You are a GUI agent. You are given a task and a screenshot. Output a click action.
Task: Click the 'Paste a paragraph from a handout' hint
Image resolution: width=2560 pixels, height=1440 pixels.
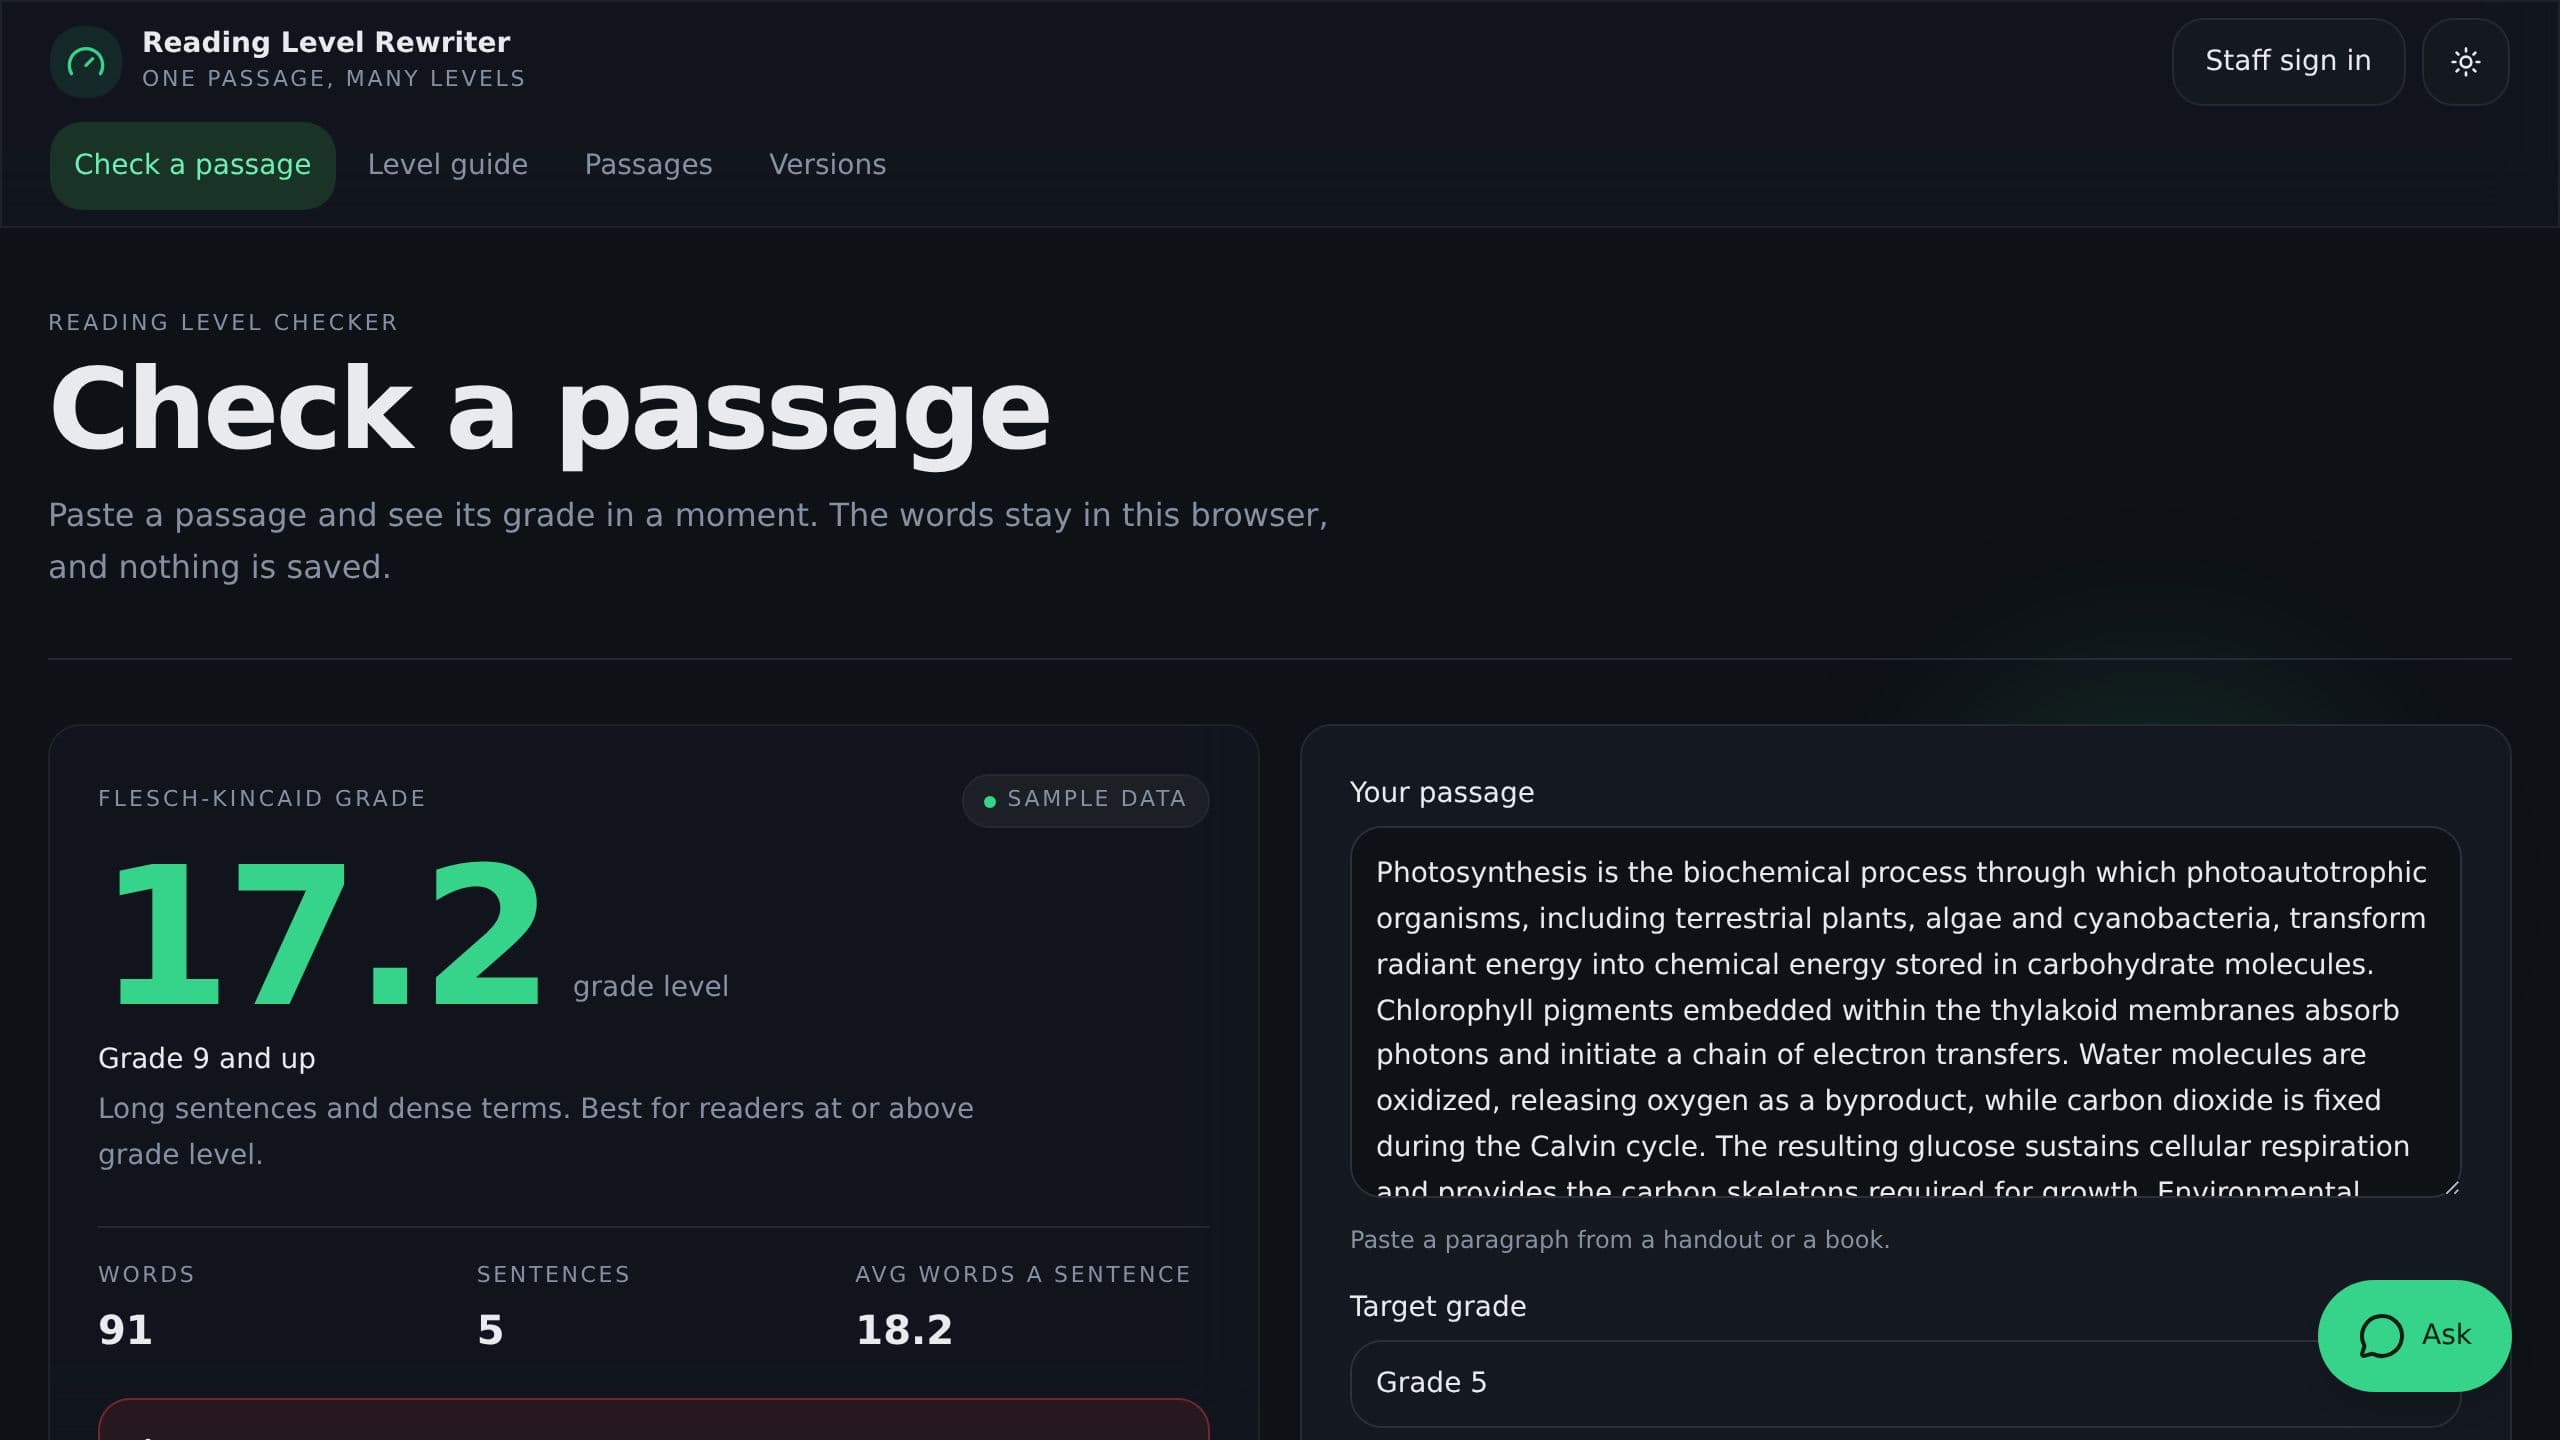click(1619, 1240)
